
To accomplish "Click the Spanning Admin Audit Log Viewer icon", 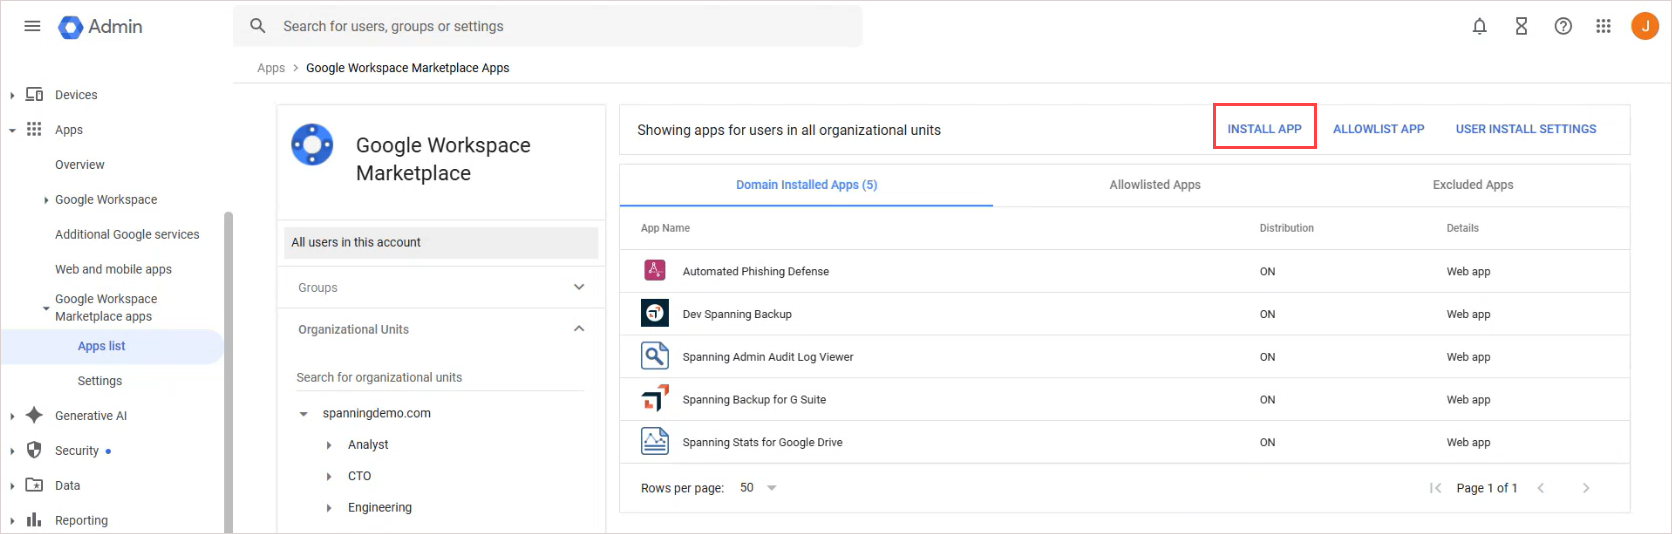I will [x=655, y=356].
